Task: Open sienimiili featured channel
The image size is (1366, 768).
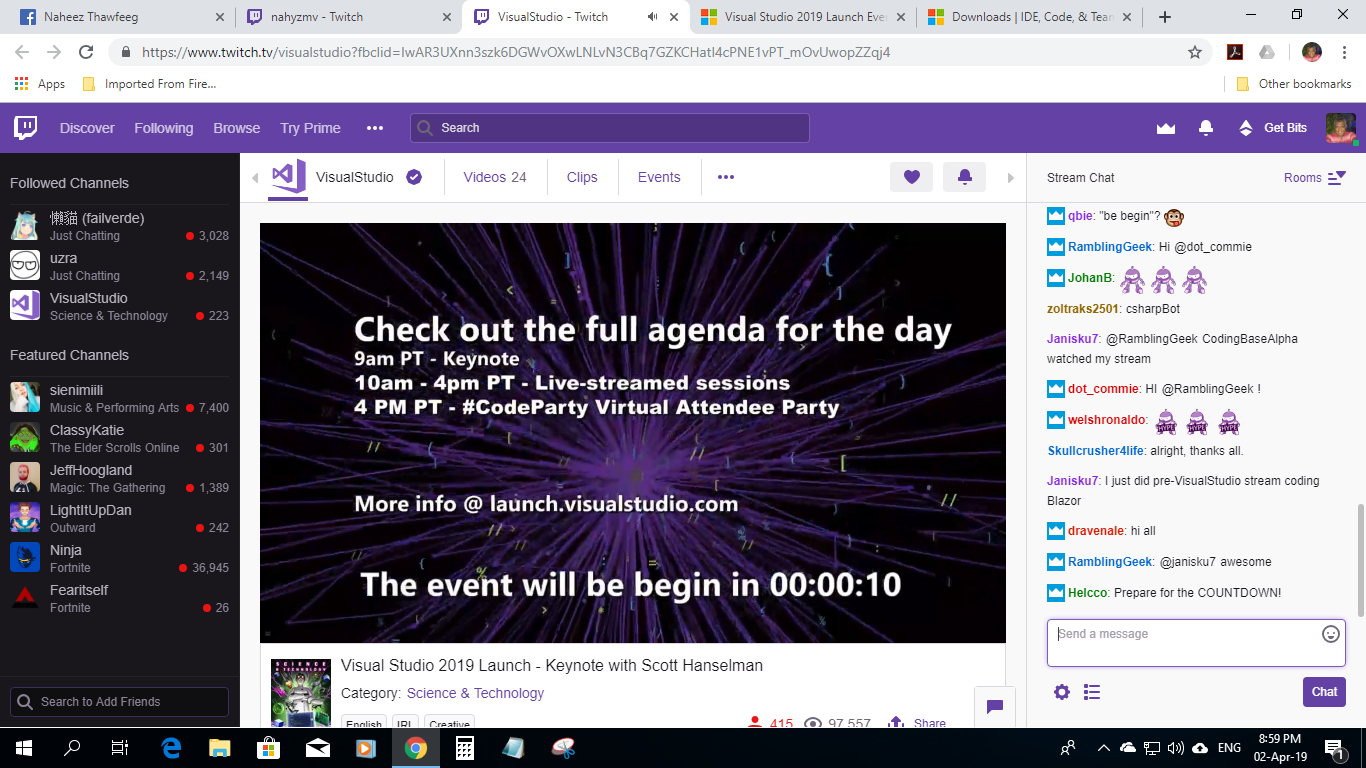Action: tap(120, 398)
